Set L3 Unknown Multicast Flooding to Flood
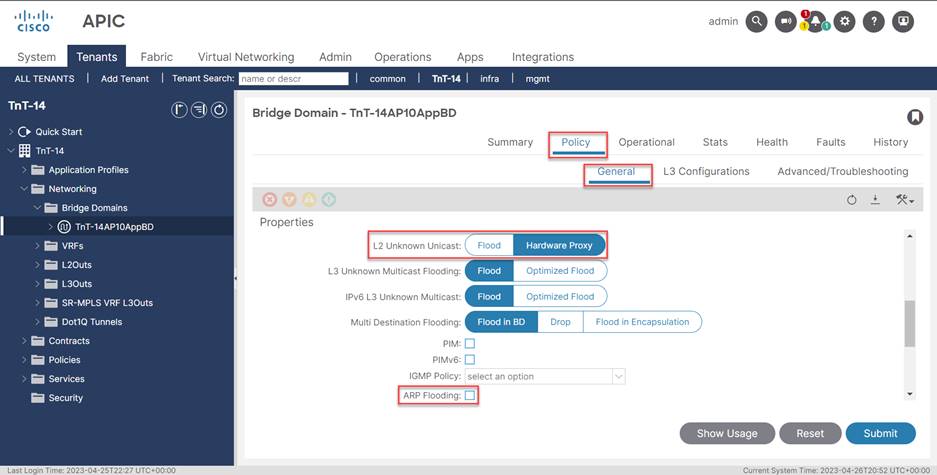The image size is (937, 475). click(489, 271)
